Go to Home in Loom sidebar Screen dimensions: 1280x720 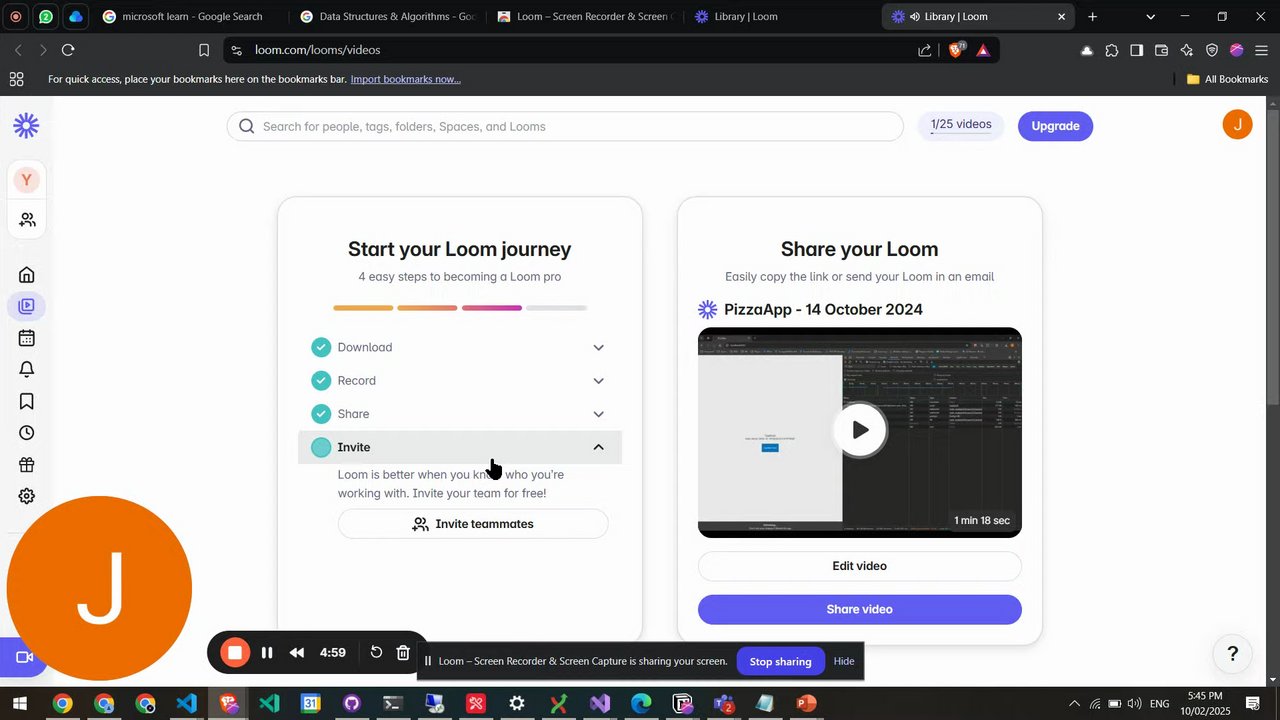point(27,275)
